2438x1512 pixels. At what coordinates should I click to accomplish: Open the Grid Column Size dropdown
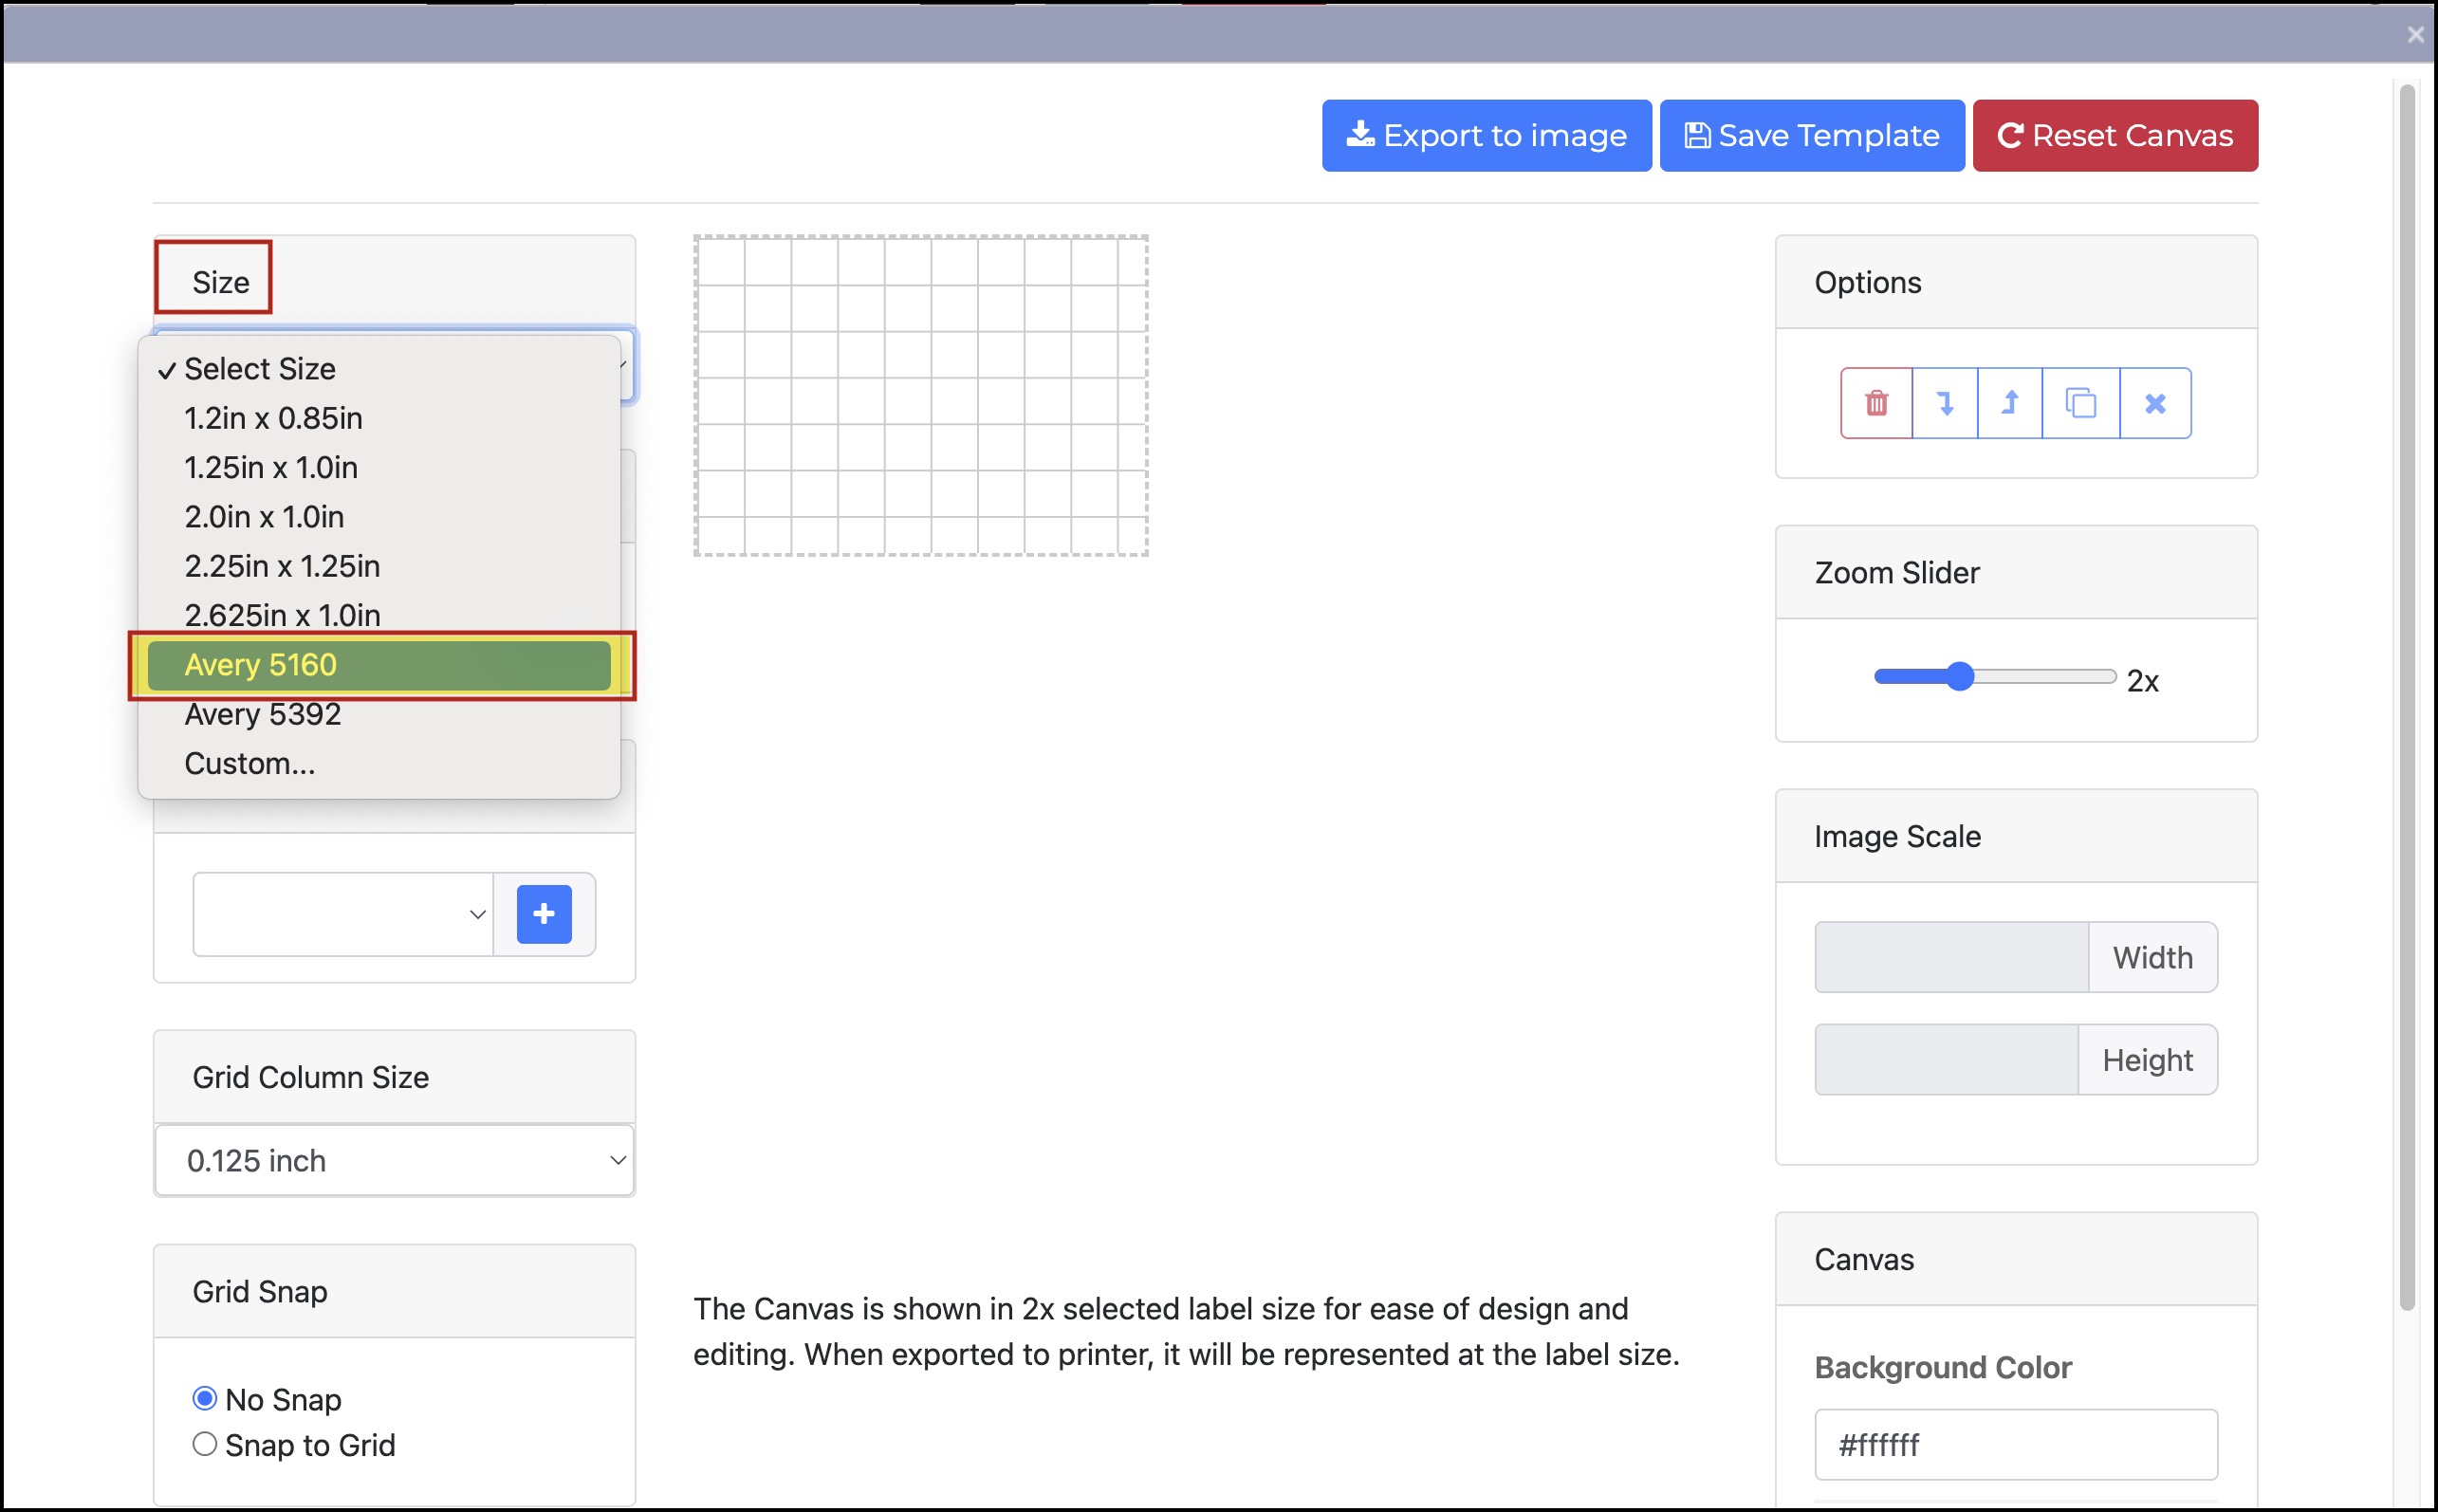pos(395,1160)
